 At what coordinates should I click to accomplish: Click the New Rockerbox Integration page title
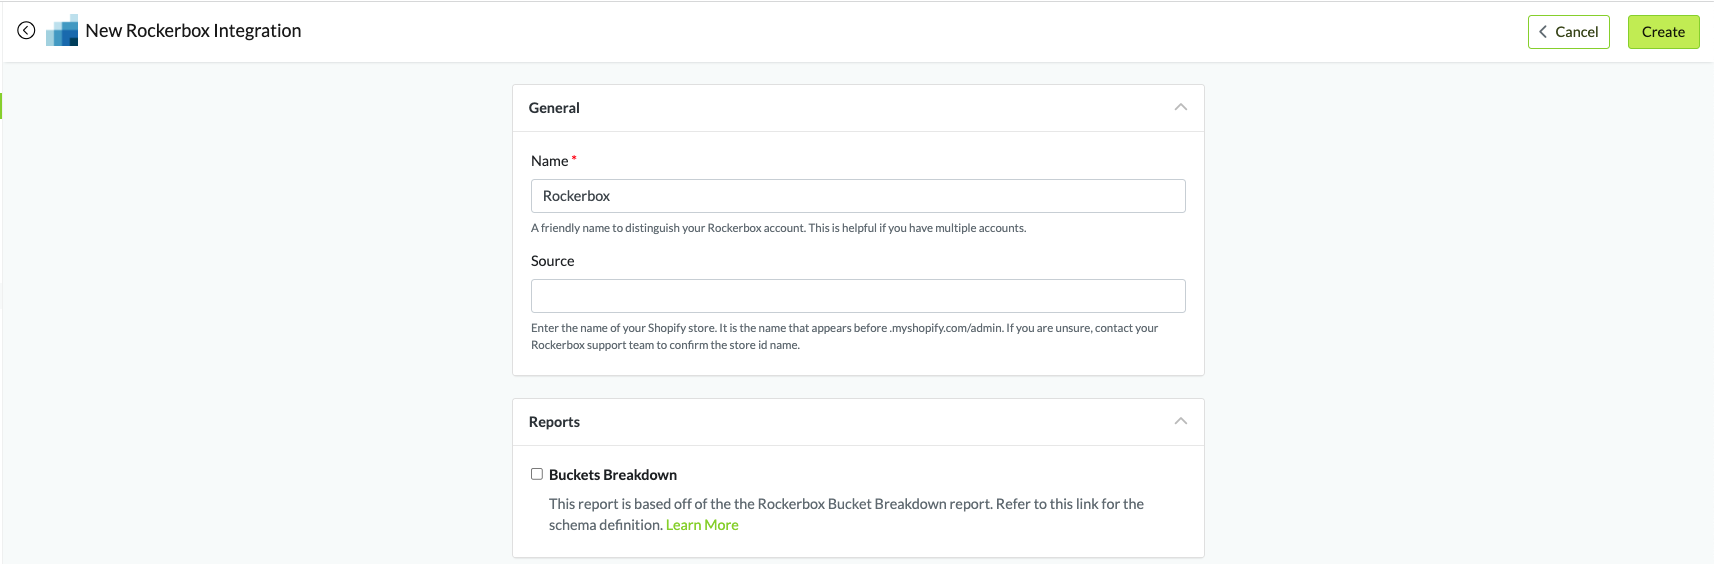193,31
